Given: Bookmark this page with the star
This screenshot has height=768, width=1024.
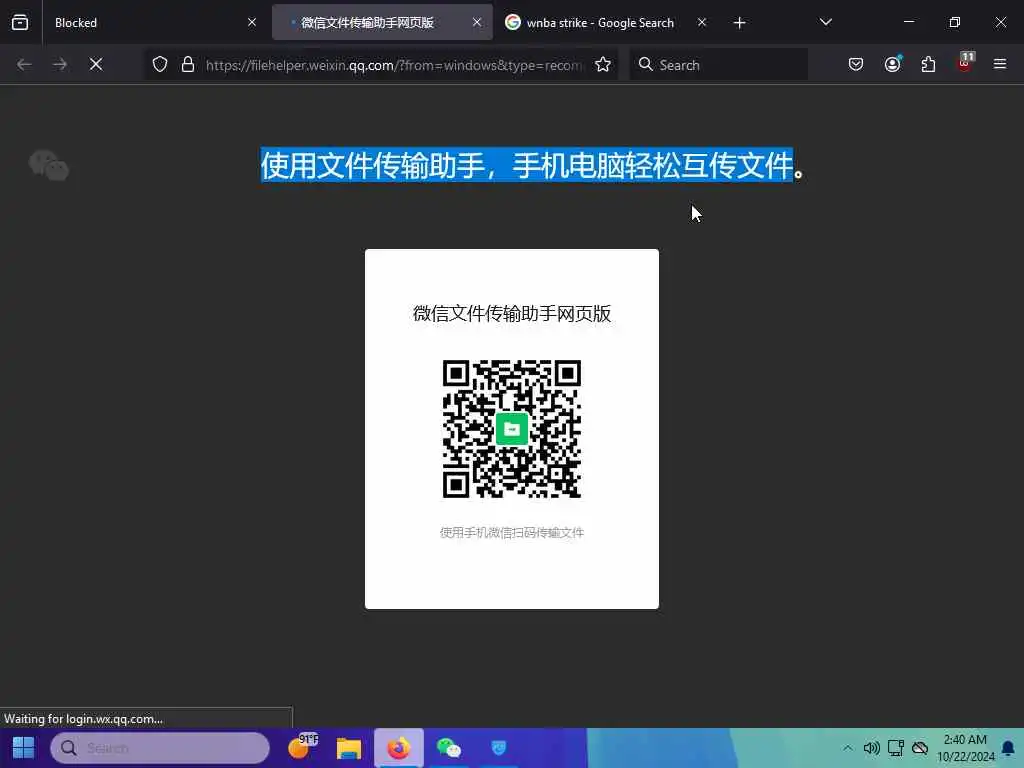Looking at the screenshot, I should [x=603, y=65].
